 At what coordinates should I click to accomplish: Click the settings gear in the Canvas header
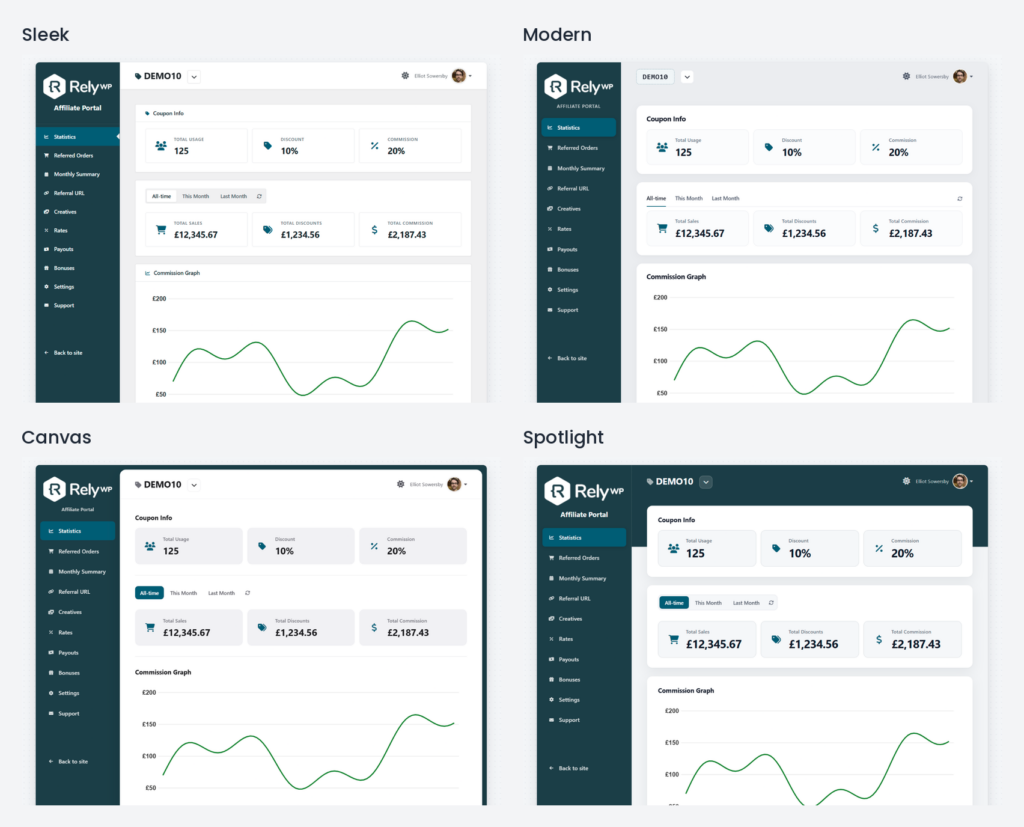tap(400, 484)
